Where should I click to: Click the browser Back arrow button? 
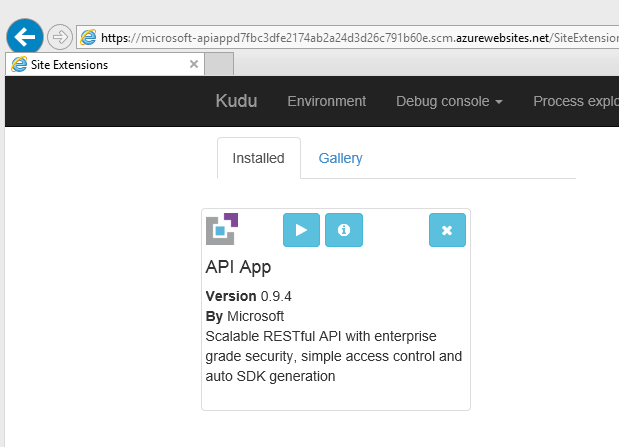pos(23,37)
